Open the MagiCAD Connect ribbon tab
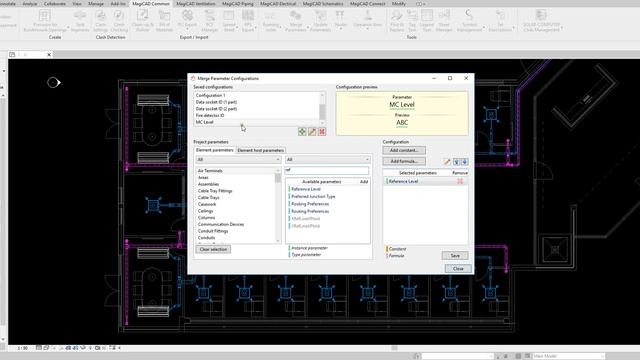Image resolution: width=640 pixels, height=360 pixels. [367, 4]
